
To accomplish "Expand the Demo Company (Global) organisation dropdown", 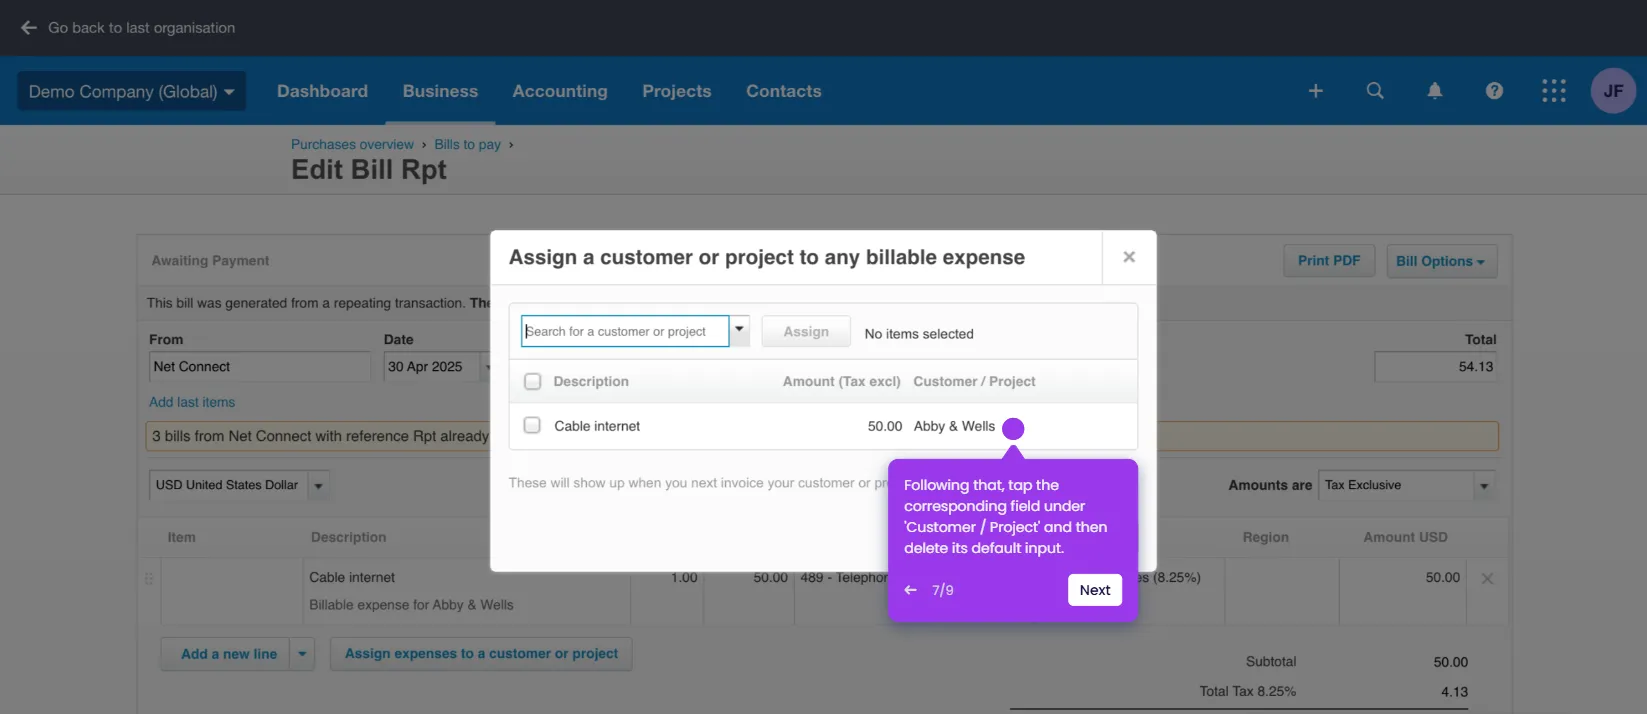I will click(131, 91).
